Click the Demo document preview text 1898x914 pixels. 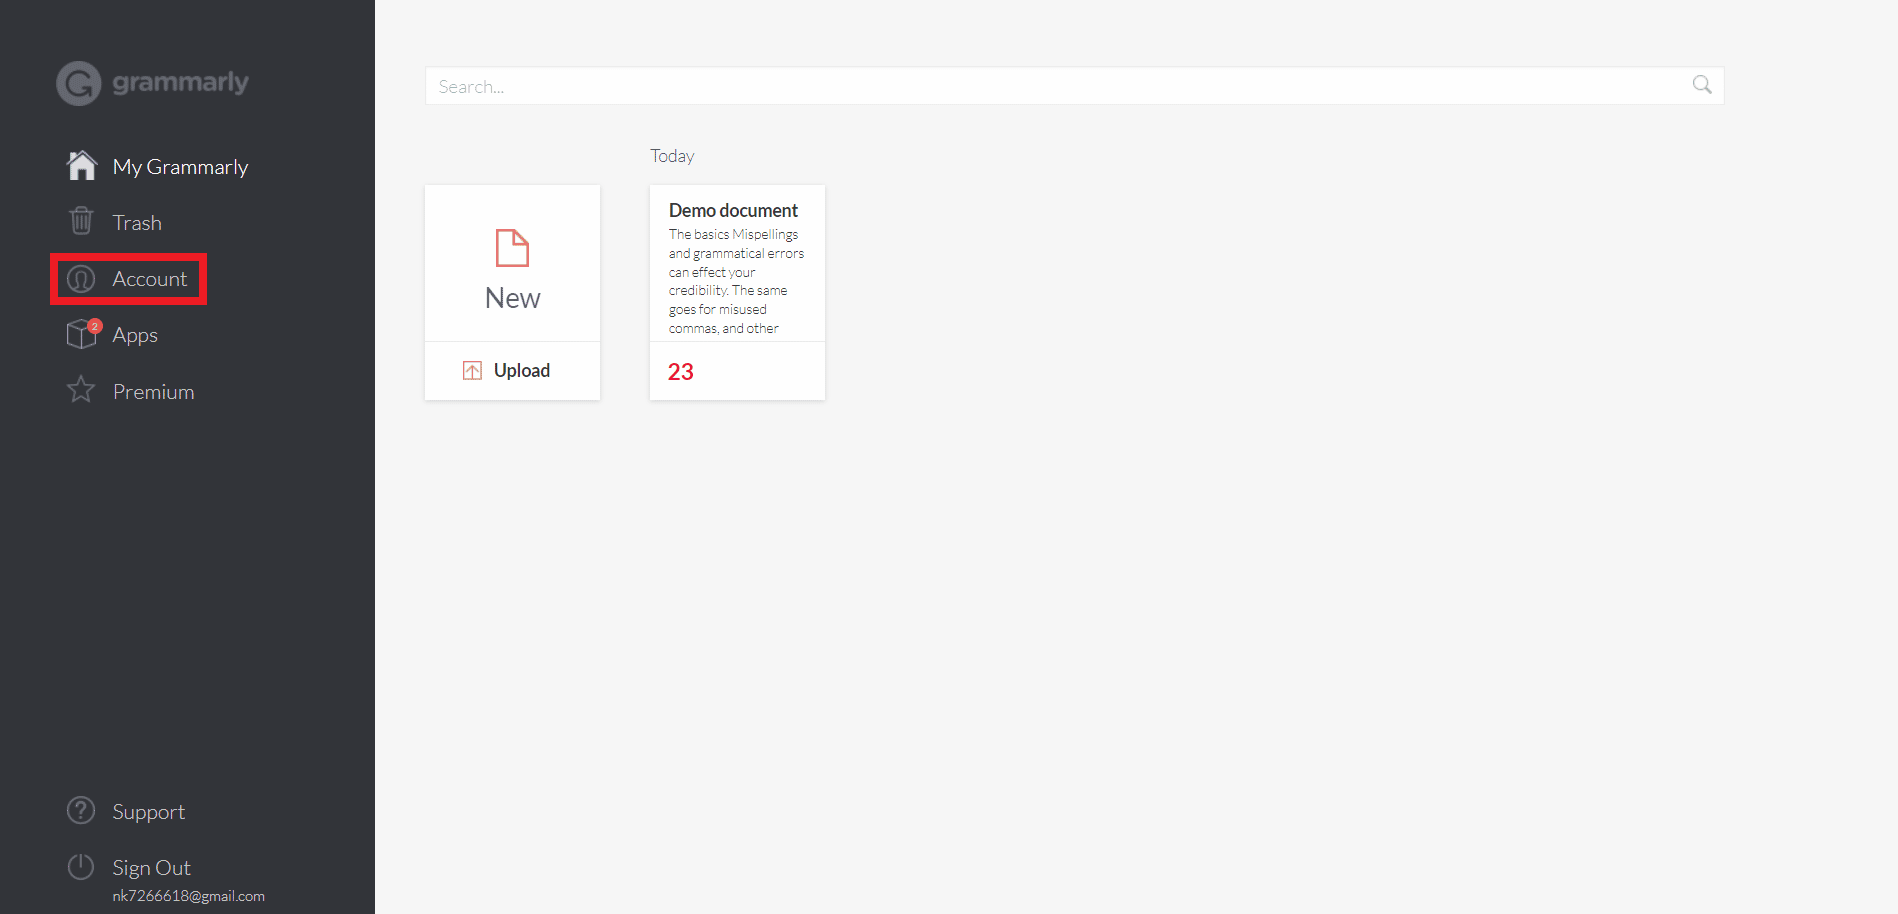[x=736, y=281]
